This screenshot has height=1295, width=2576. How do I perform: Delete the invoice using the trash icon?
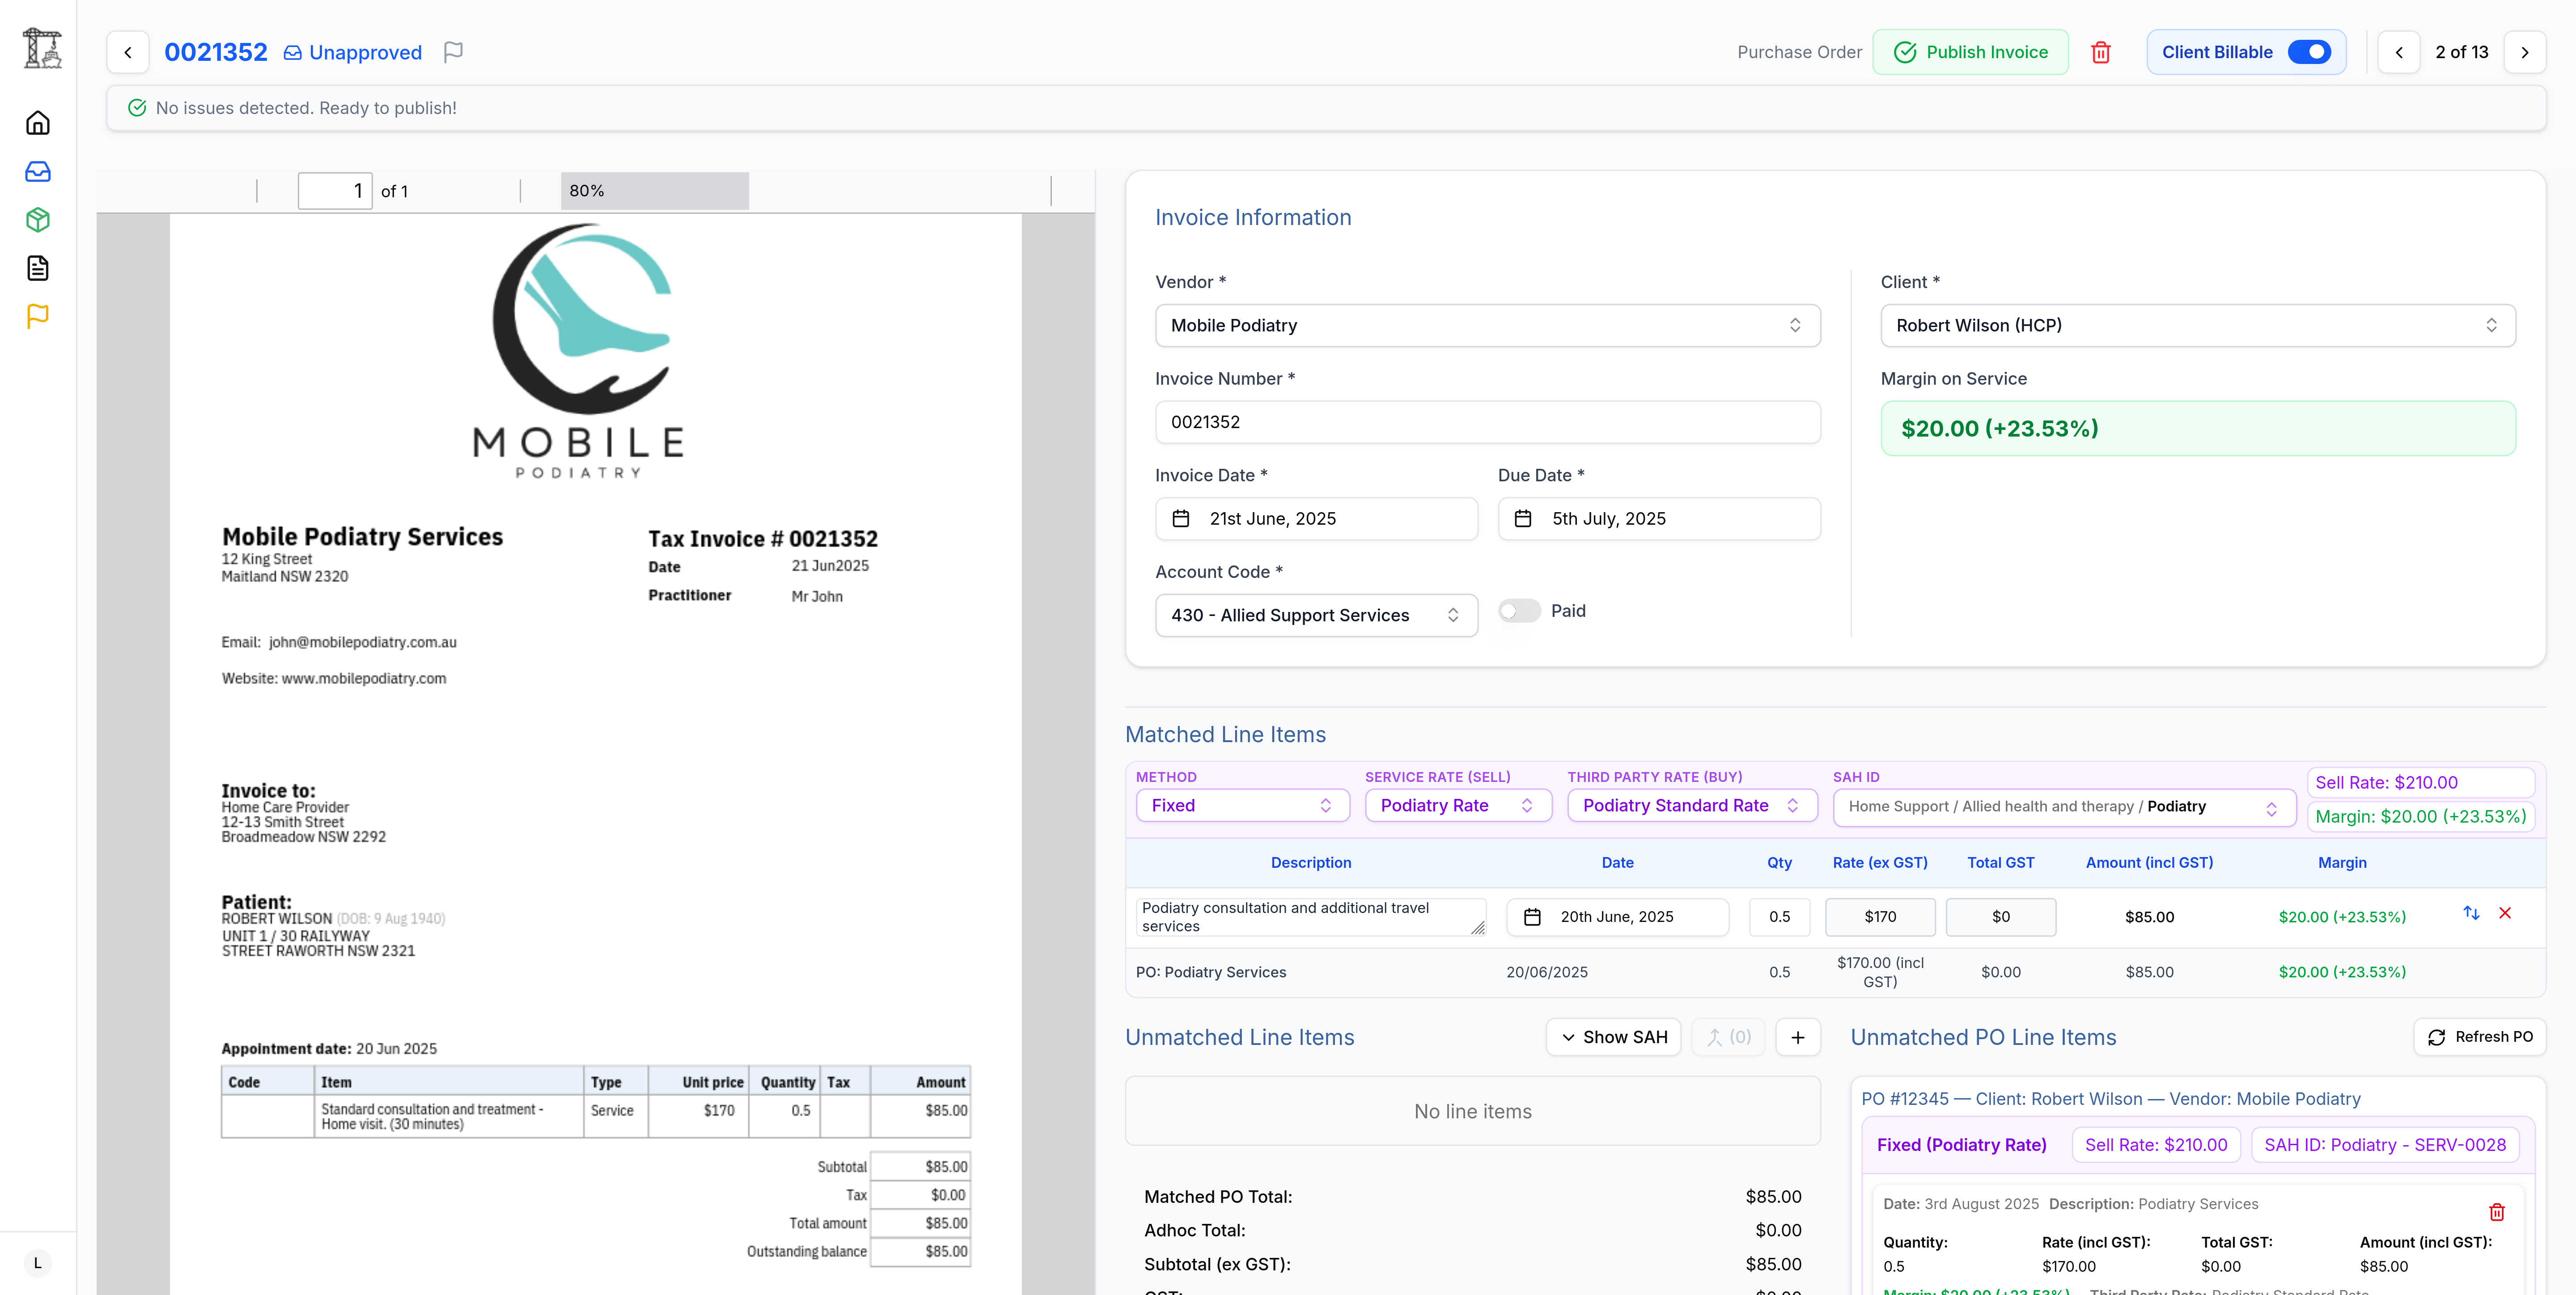(x=2101, y=52)
